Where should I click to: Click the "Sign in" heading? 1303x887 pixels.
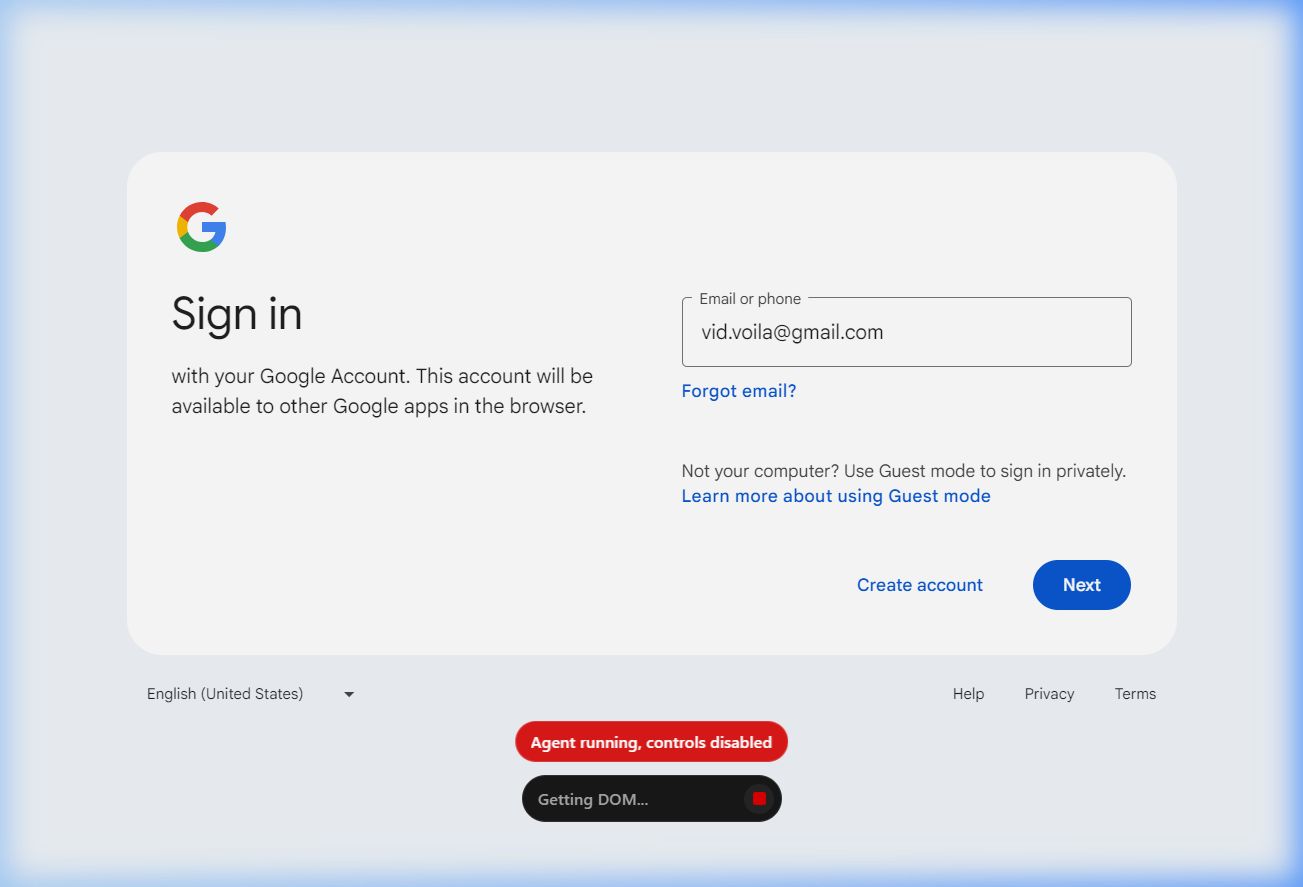[x=237, y=314]
